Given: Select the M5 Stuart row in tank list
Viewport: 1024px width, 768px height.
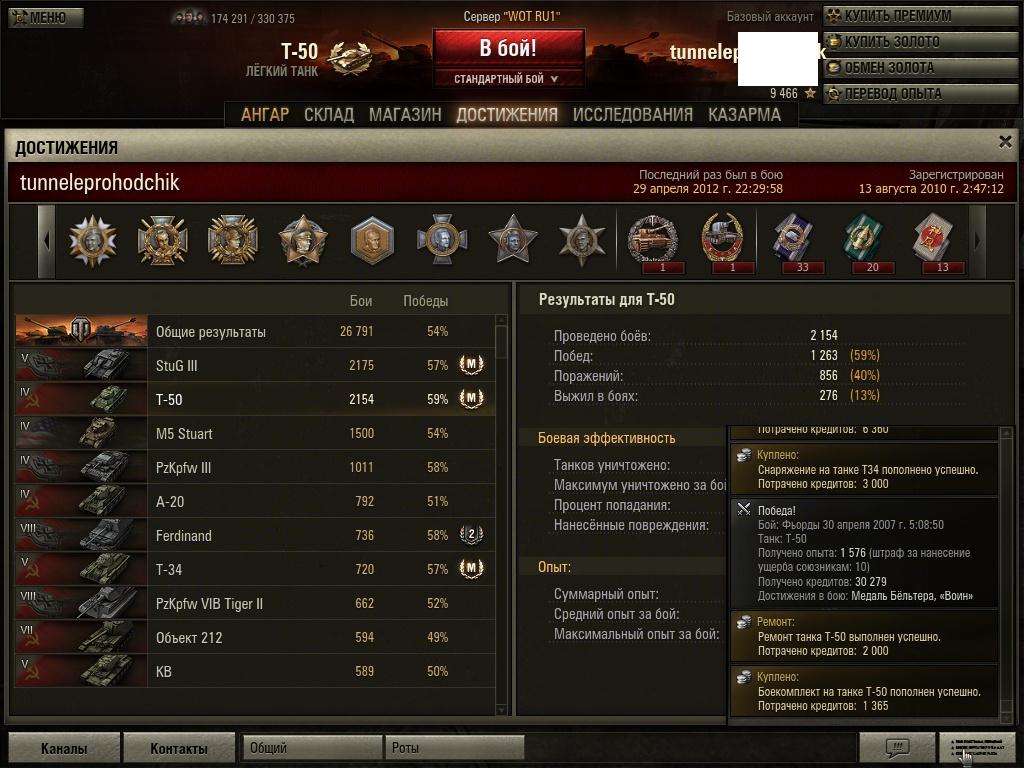Looking at the screenshot, I should pyautogui.click(x=255, y=433).
